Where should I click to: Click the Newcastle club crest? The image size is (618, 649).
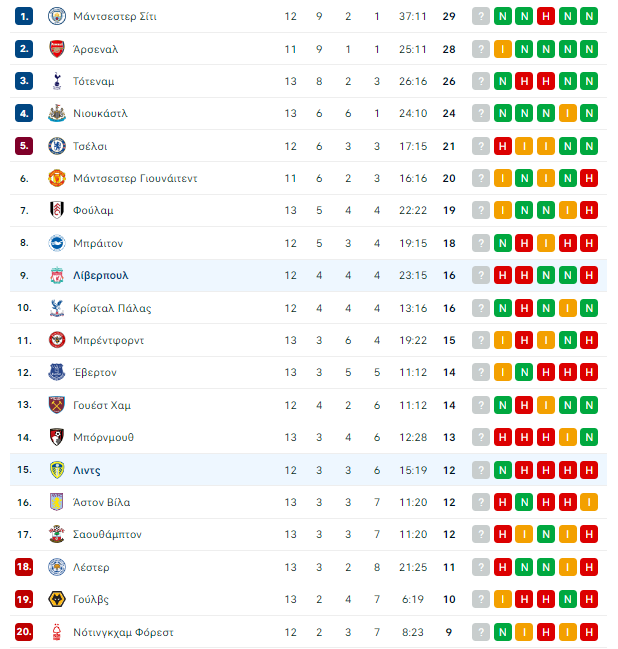pos(57,113)
